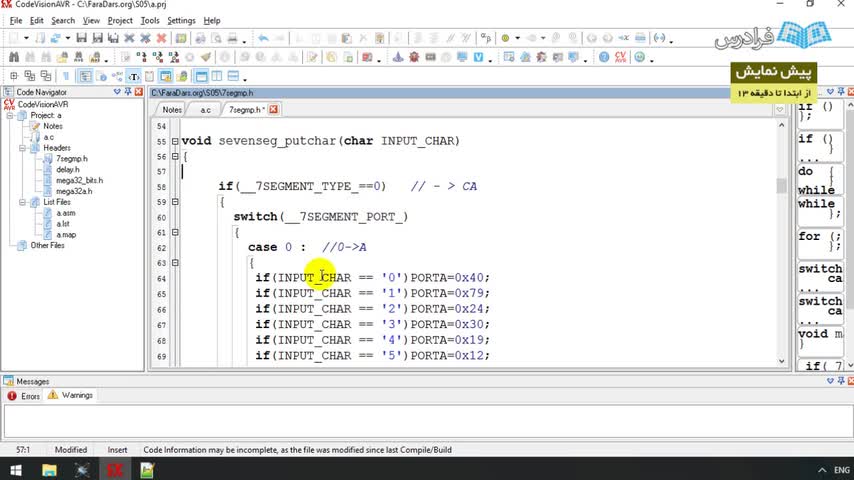Click the blue V icon
The width and height of the screenshot is (854, 480).
(478, 57)
